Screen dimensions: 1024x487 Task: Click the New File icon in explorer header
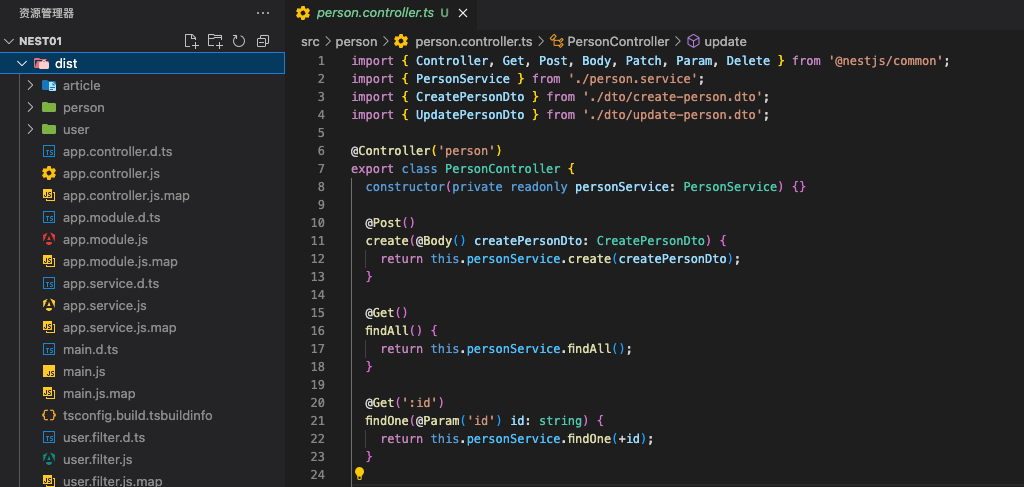click(x=191, y=41)
